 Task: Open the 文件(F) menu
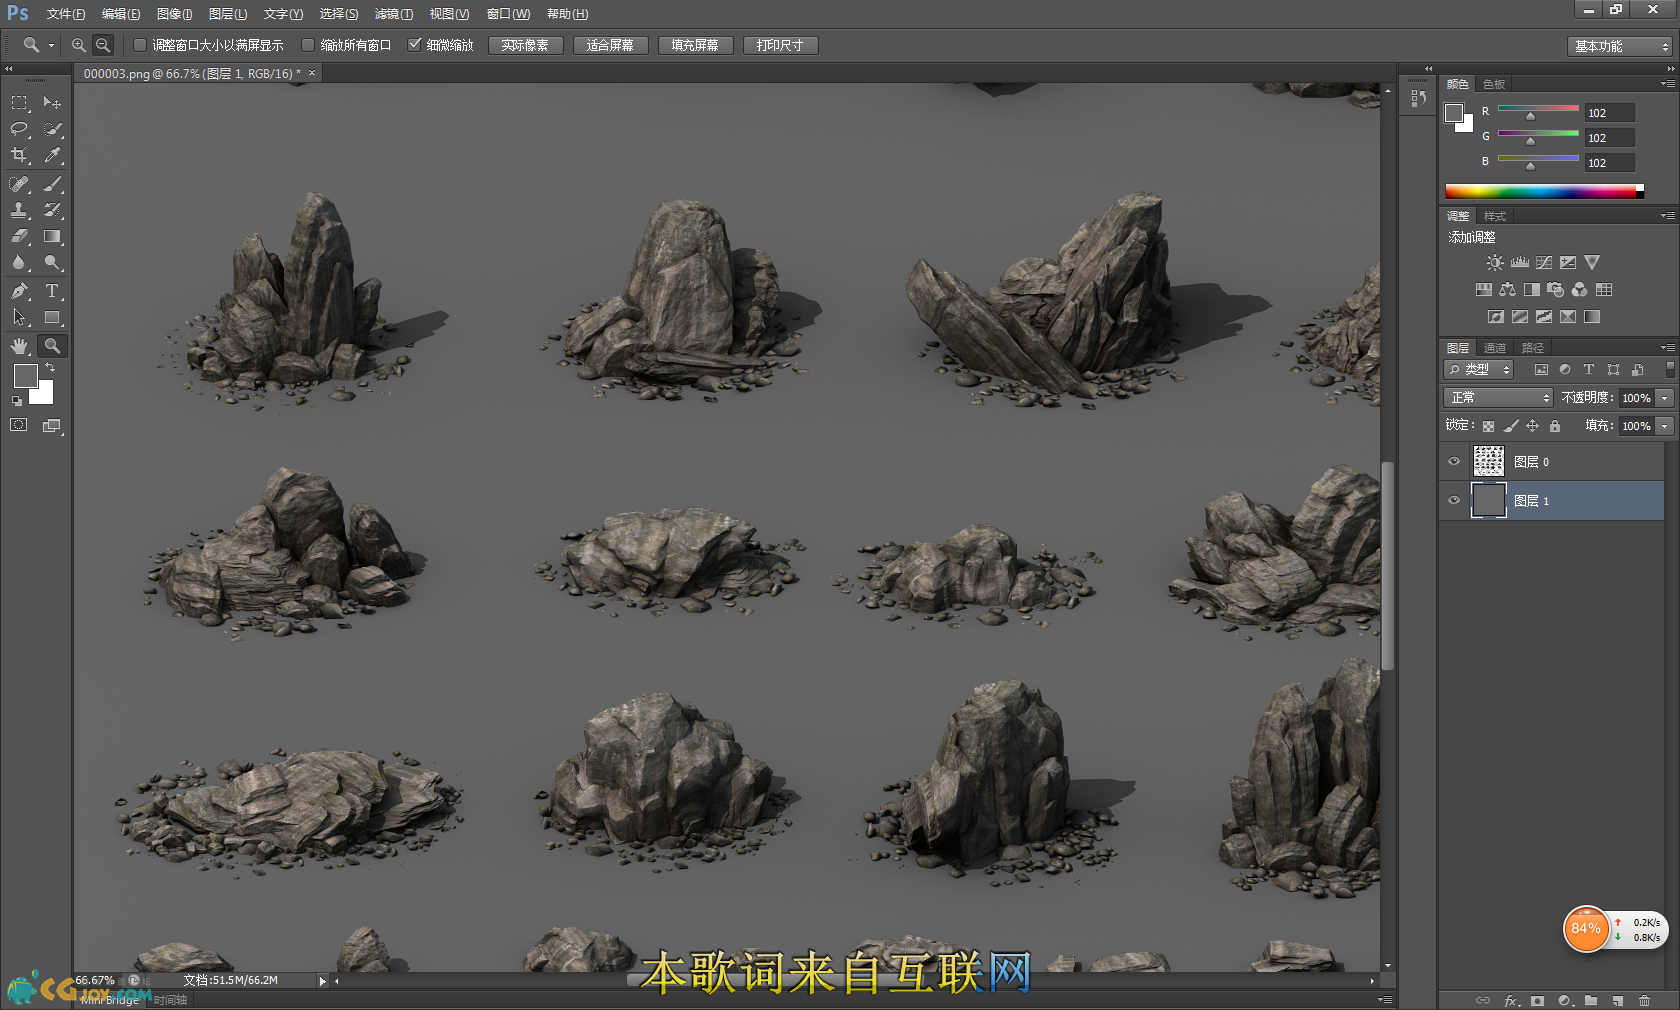66,14
